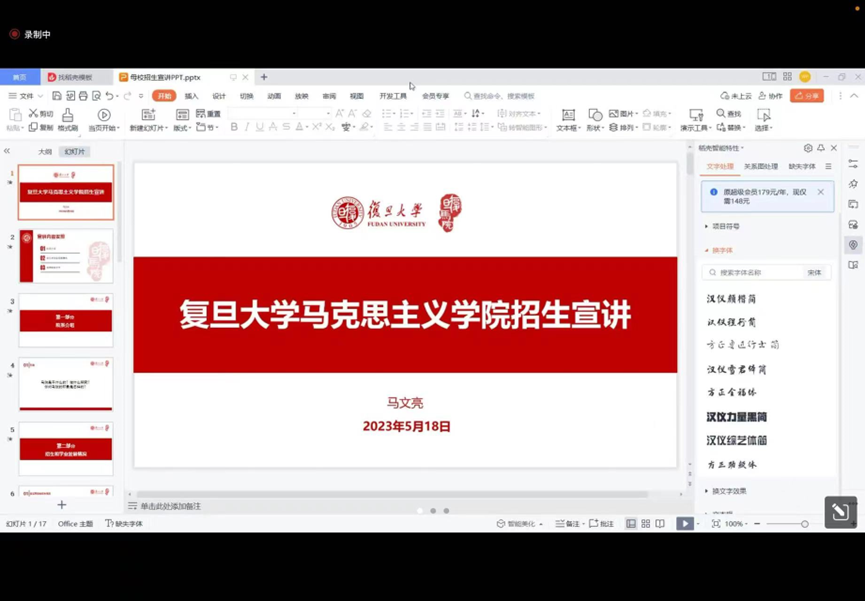Toggle italic formatting
The image size is (865, 601).
point(247,128)
